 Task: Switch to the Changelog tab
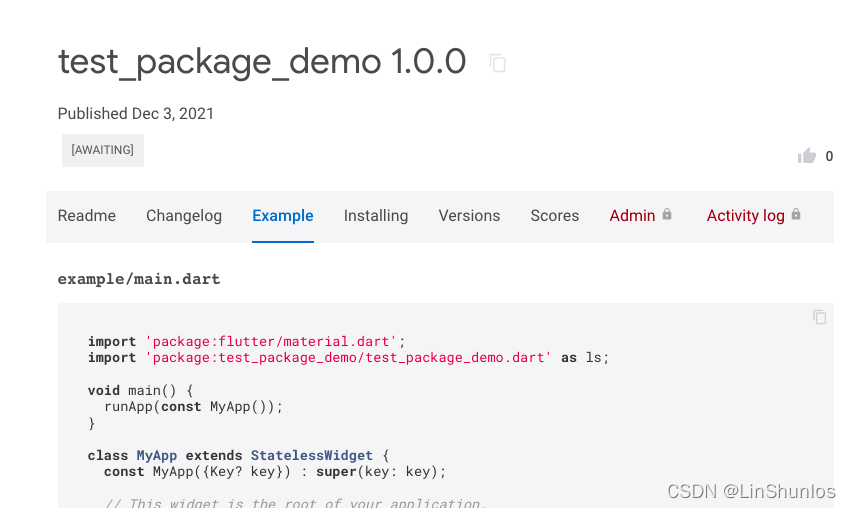click(184, 215)
